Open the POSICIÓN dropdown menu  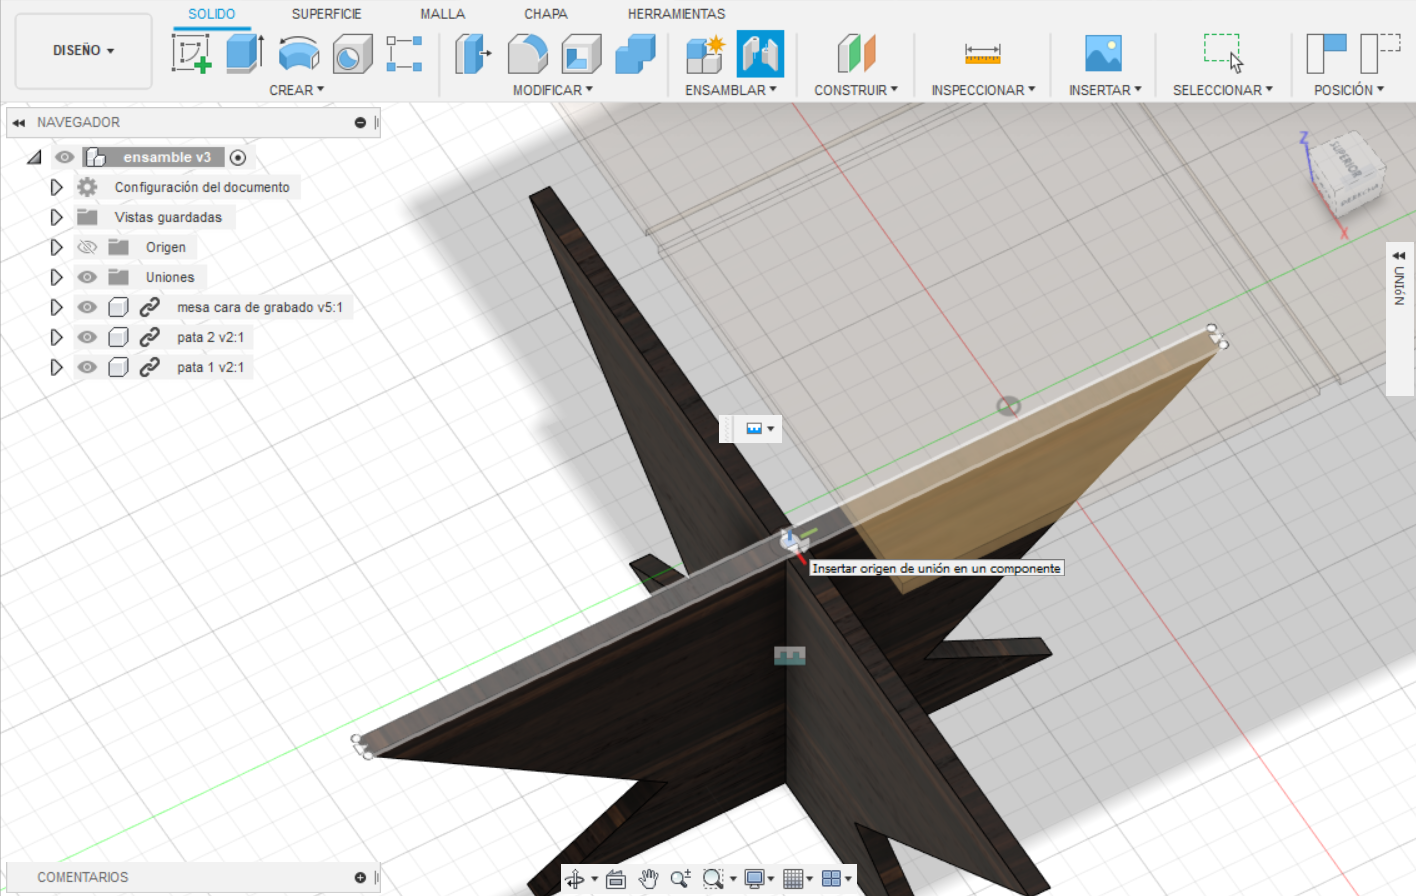tap(1349, 90)
